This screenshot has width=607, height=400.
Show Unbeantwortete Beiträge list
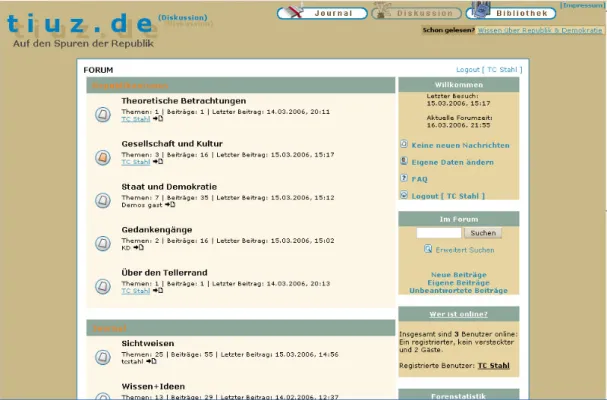tap(459, 290)
